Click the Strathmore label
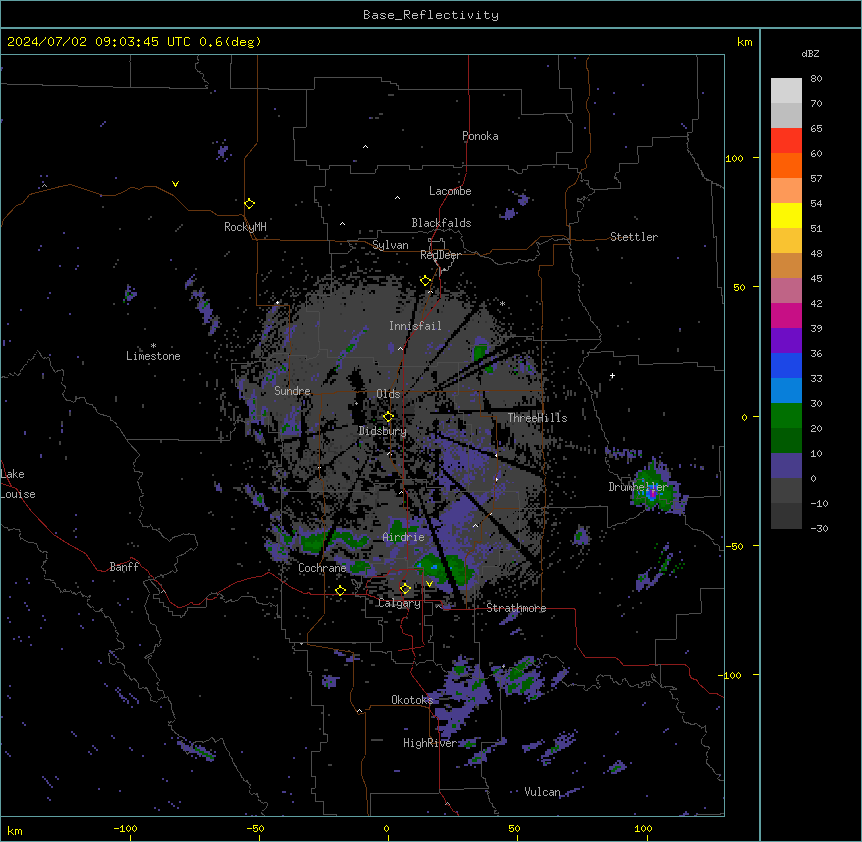The width and height of the screenshot is (862, 842). (516, 608)
